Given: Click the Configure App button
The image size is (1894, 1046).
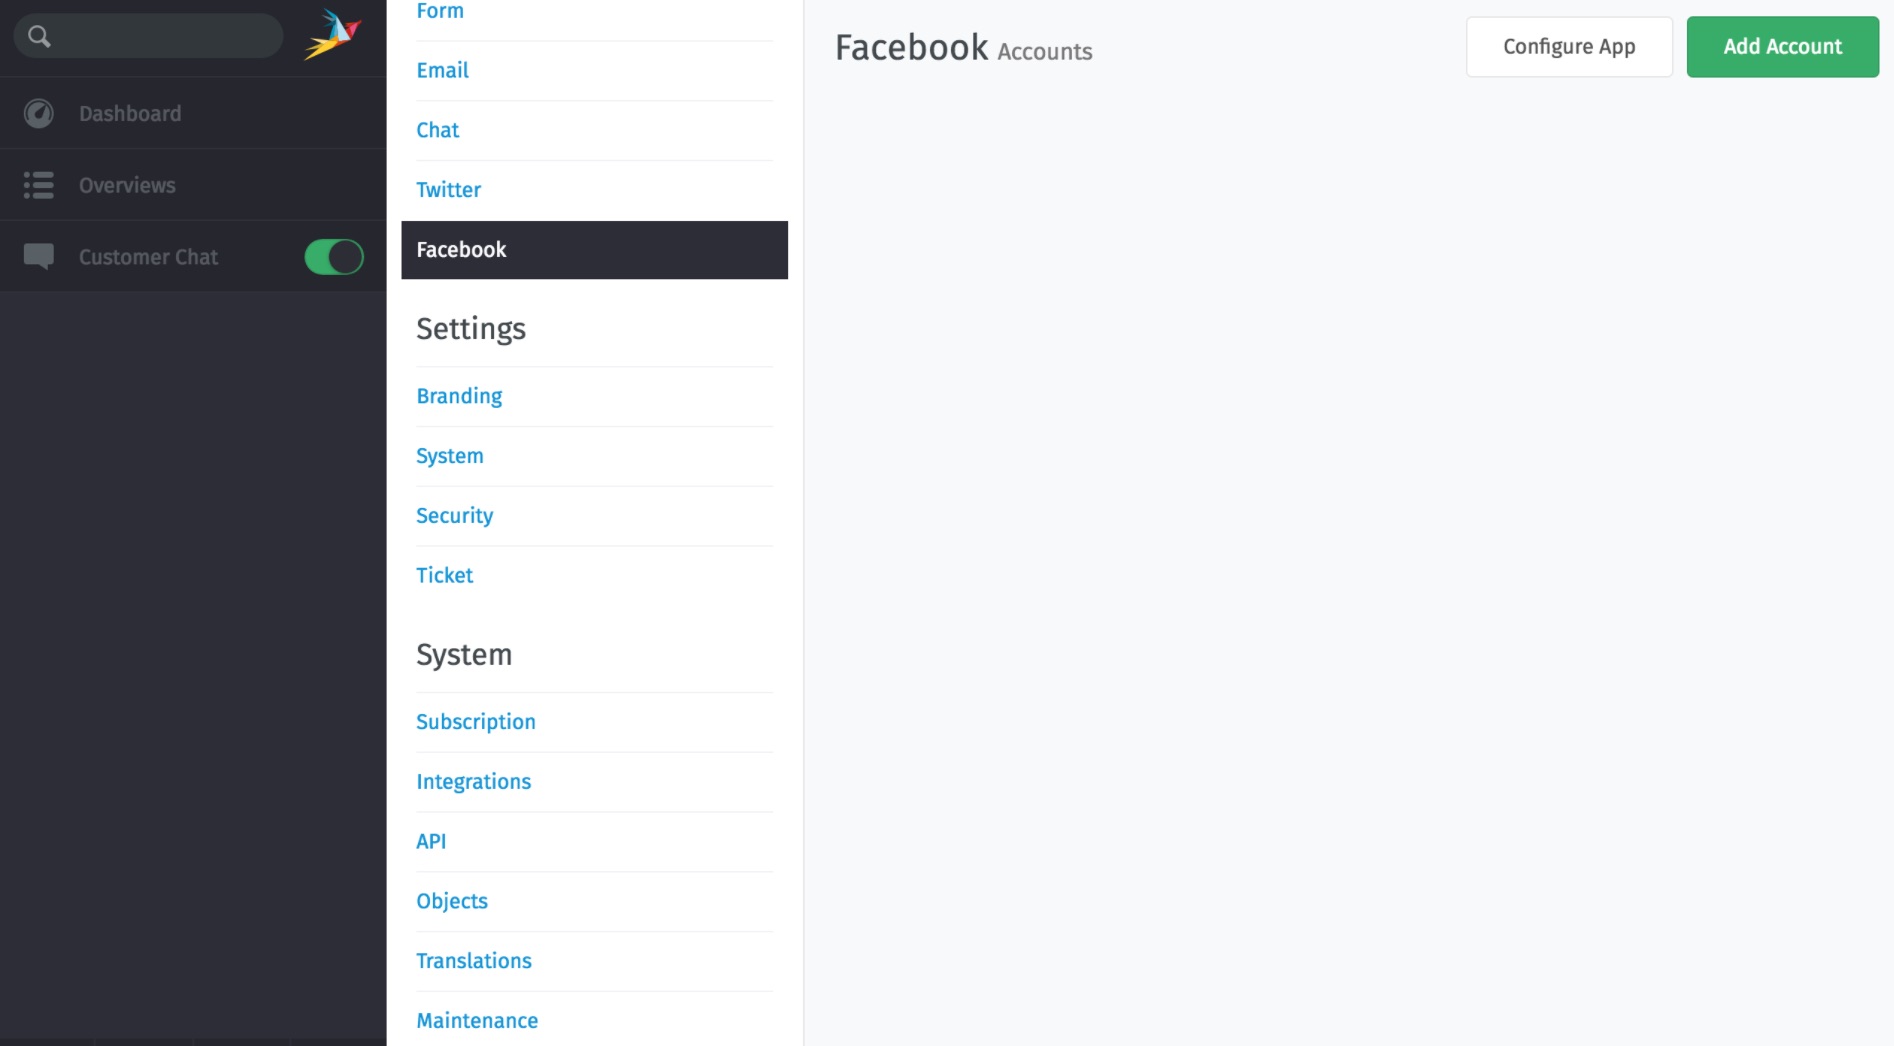Looking at the screenshot, I should (x=1569, y=47).
